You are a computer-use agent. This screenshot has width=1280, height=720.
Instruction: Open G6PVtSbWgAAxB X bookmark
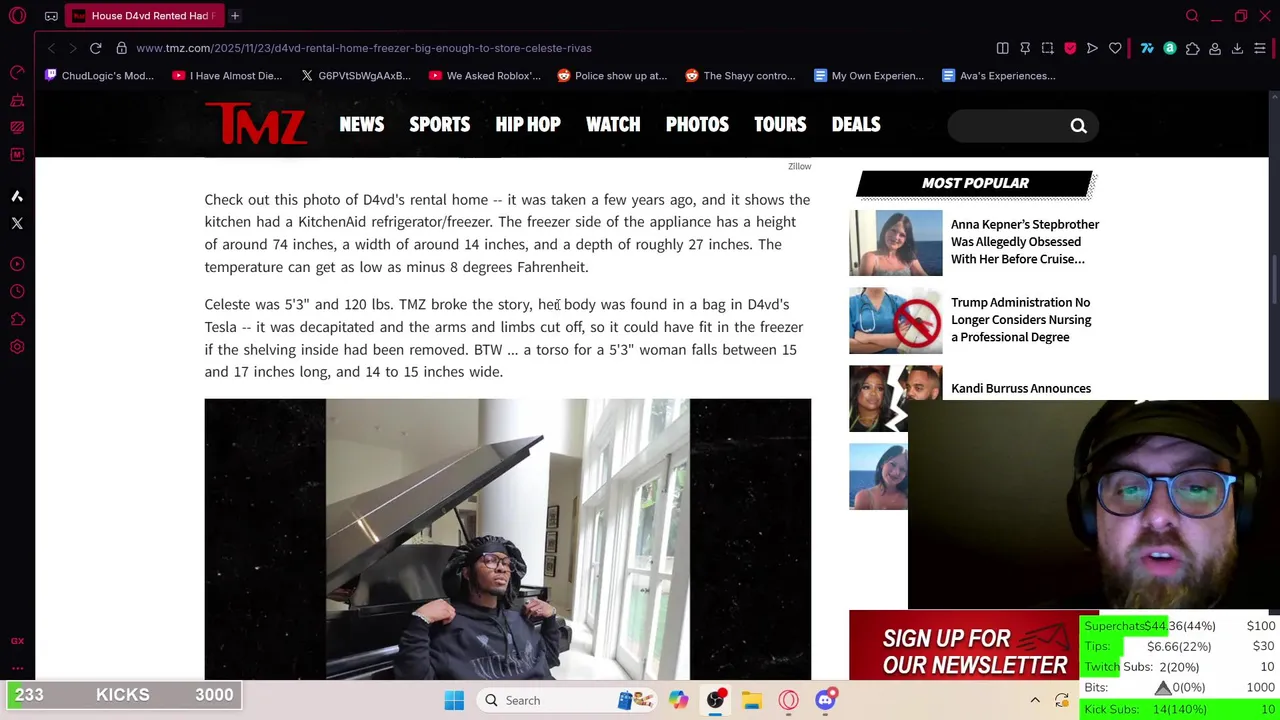[x=356, y=76]
